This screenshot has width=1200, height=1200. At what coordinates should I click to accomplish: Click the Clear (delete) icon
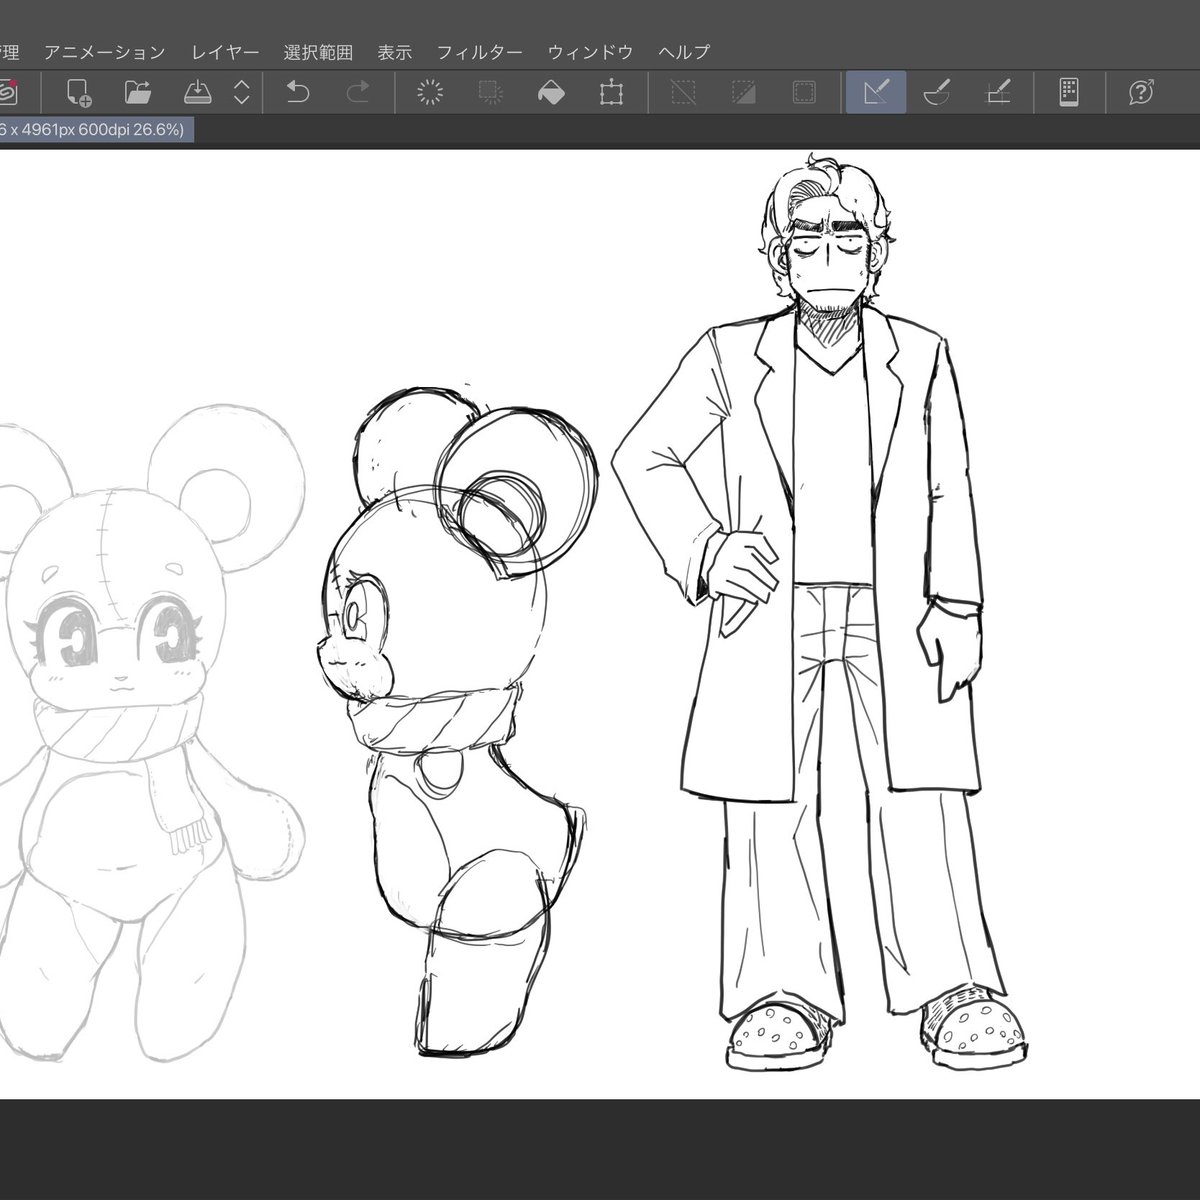click(430, 93)
